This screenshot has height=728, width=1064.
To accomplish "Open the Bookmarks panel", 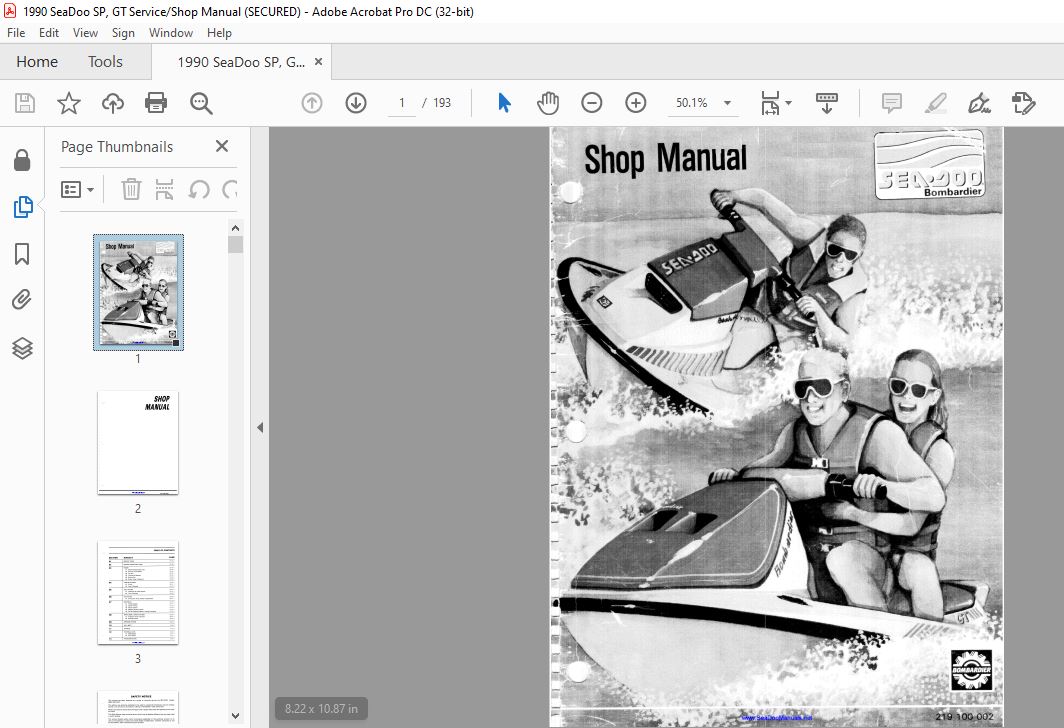I will click(22, 254).
